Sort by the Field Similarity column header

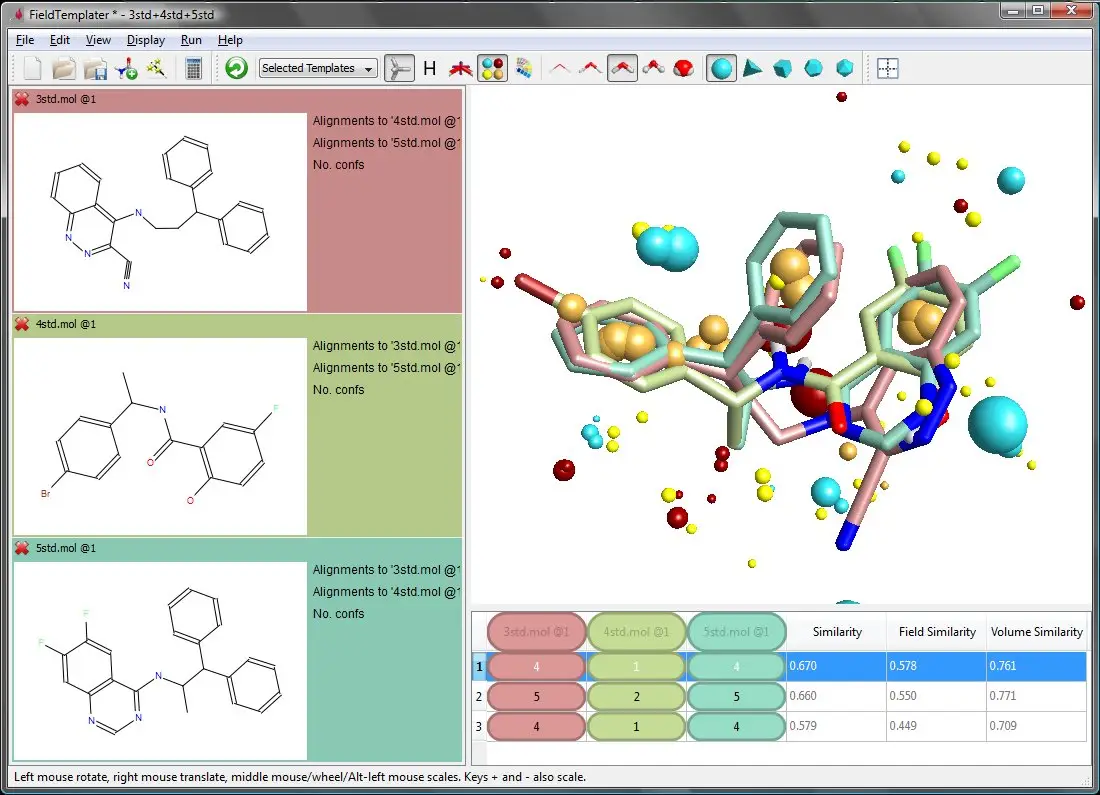tap(937, 632)
